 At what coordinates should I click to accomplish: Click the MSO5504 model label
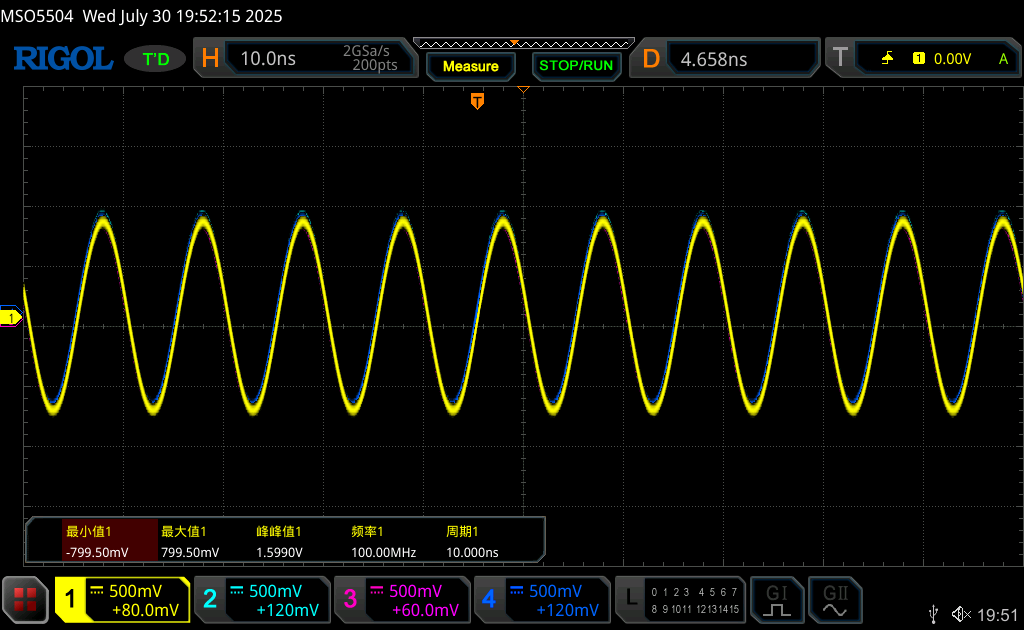coord(37,16)
